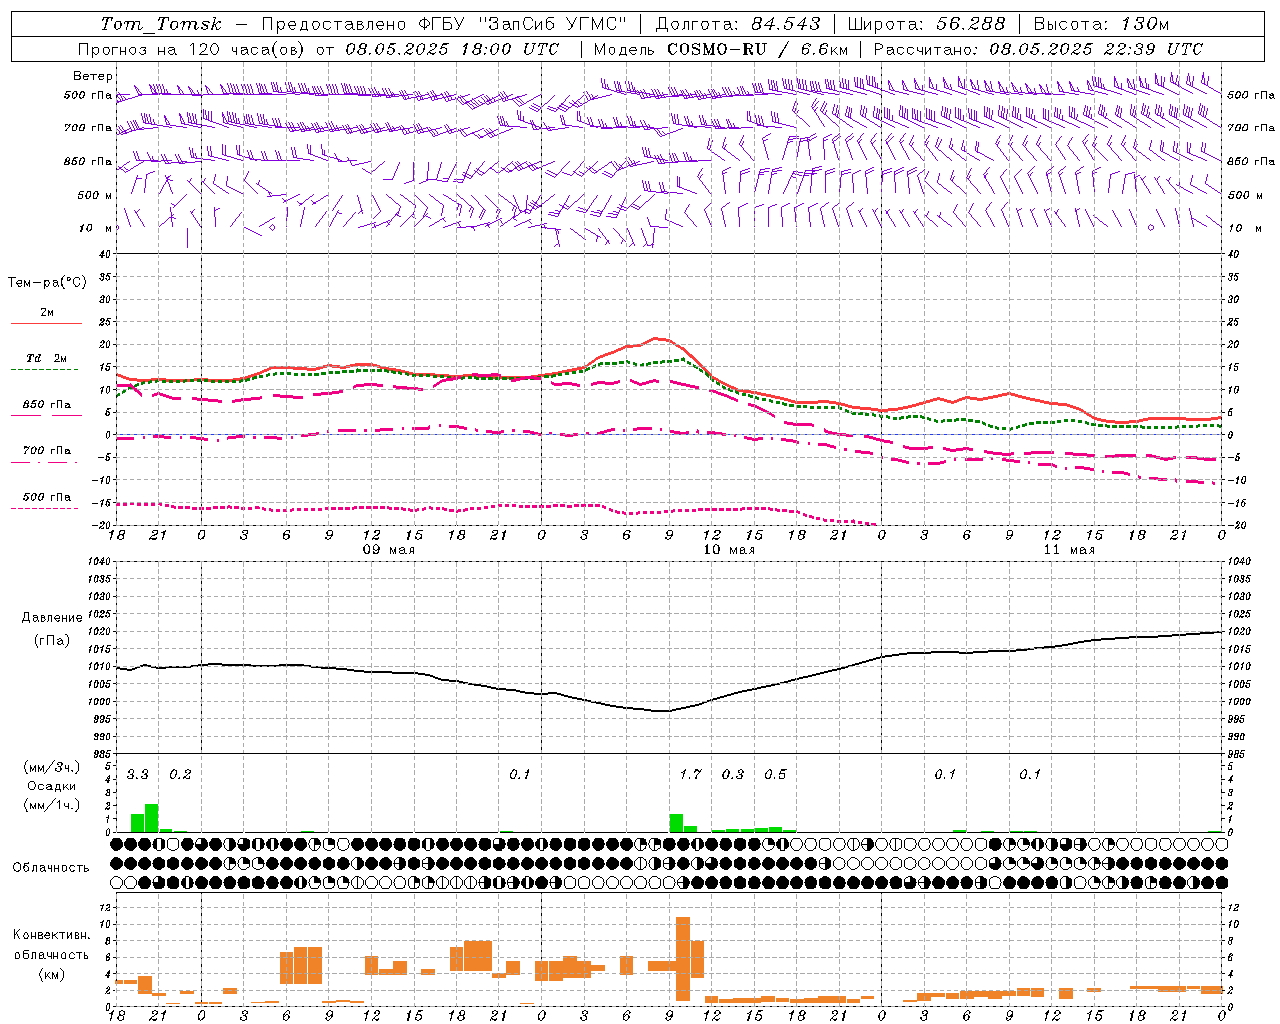Select the 850 гПа temperature legend entry
This screenshot has width=1280, height=1024.
tap(47, 405)
